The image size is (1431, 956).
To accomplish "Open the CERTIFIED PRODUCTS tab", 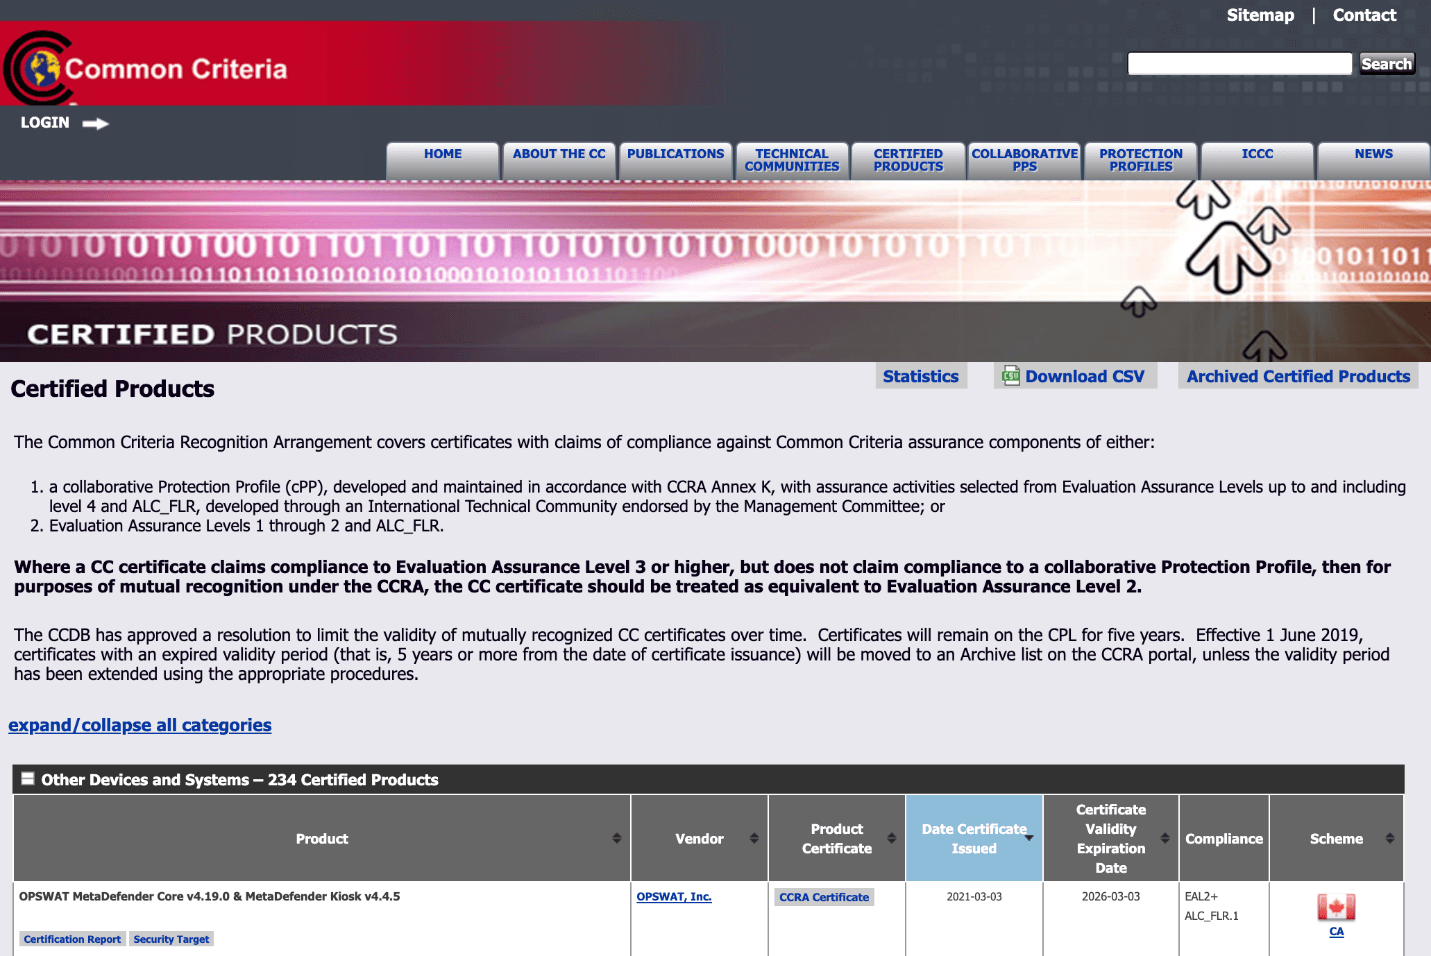I will click(x=908, y=160).
